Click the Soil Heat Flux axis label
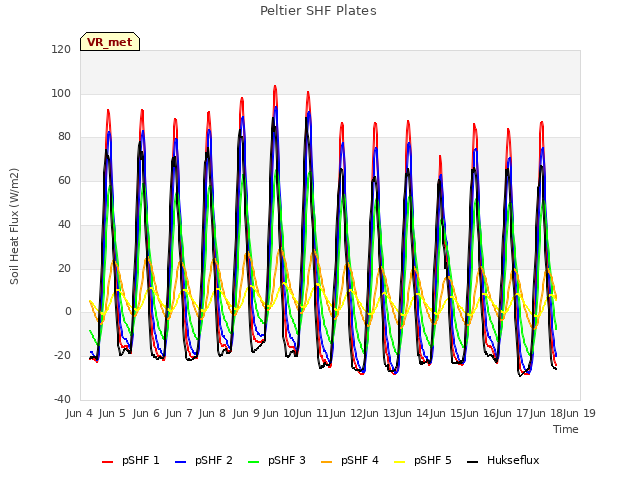The image size is (640, 480). click(14, 226)
